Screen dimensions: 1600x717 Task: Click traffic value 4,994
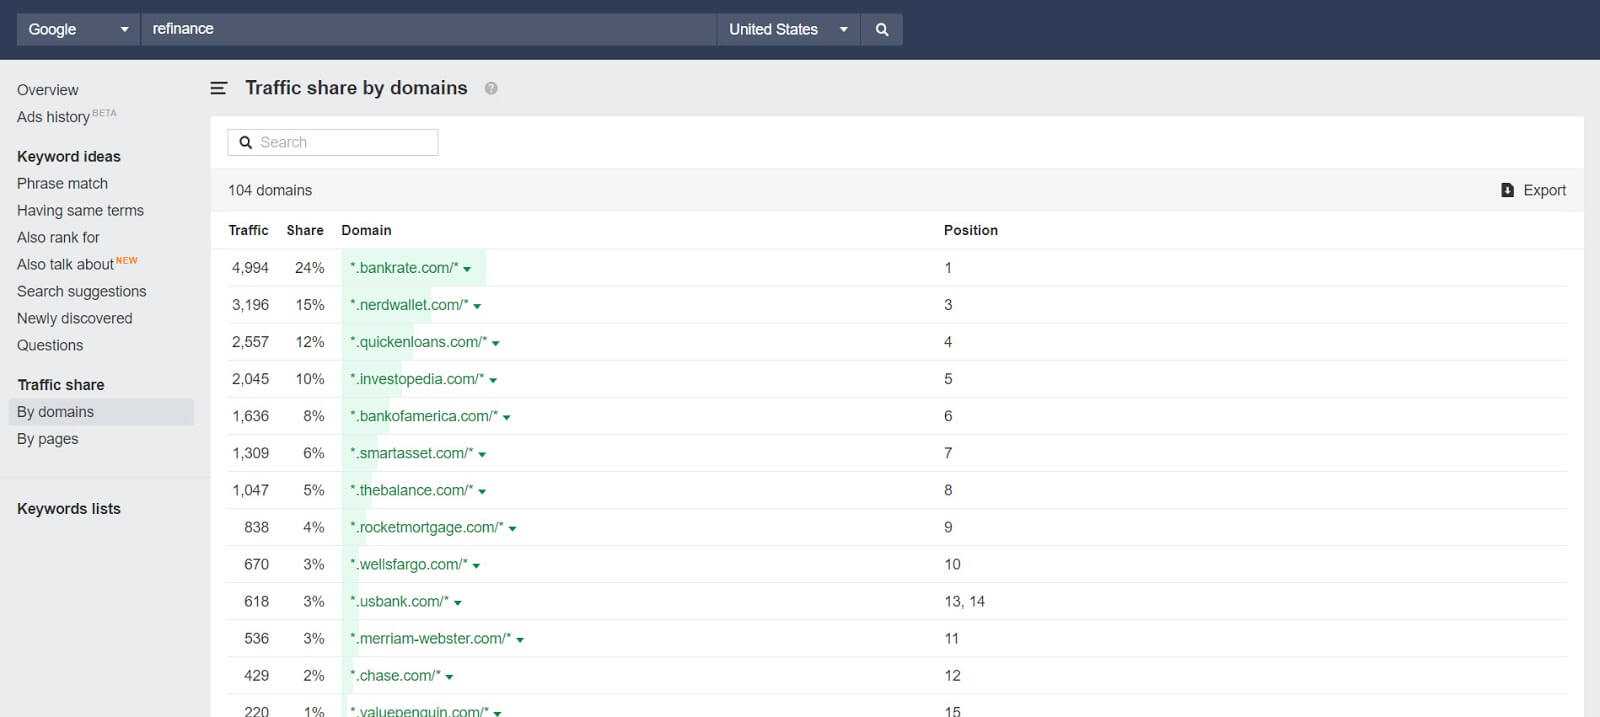(250, 268)
